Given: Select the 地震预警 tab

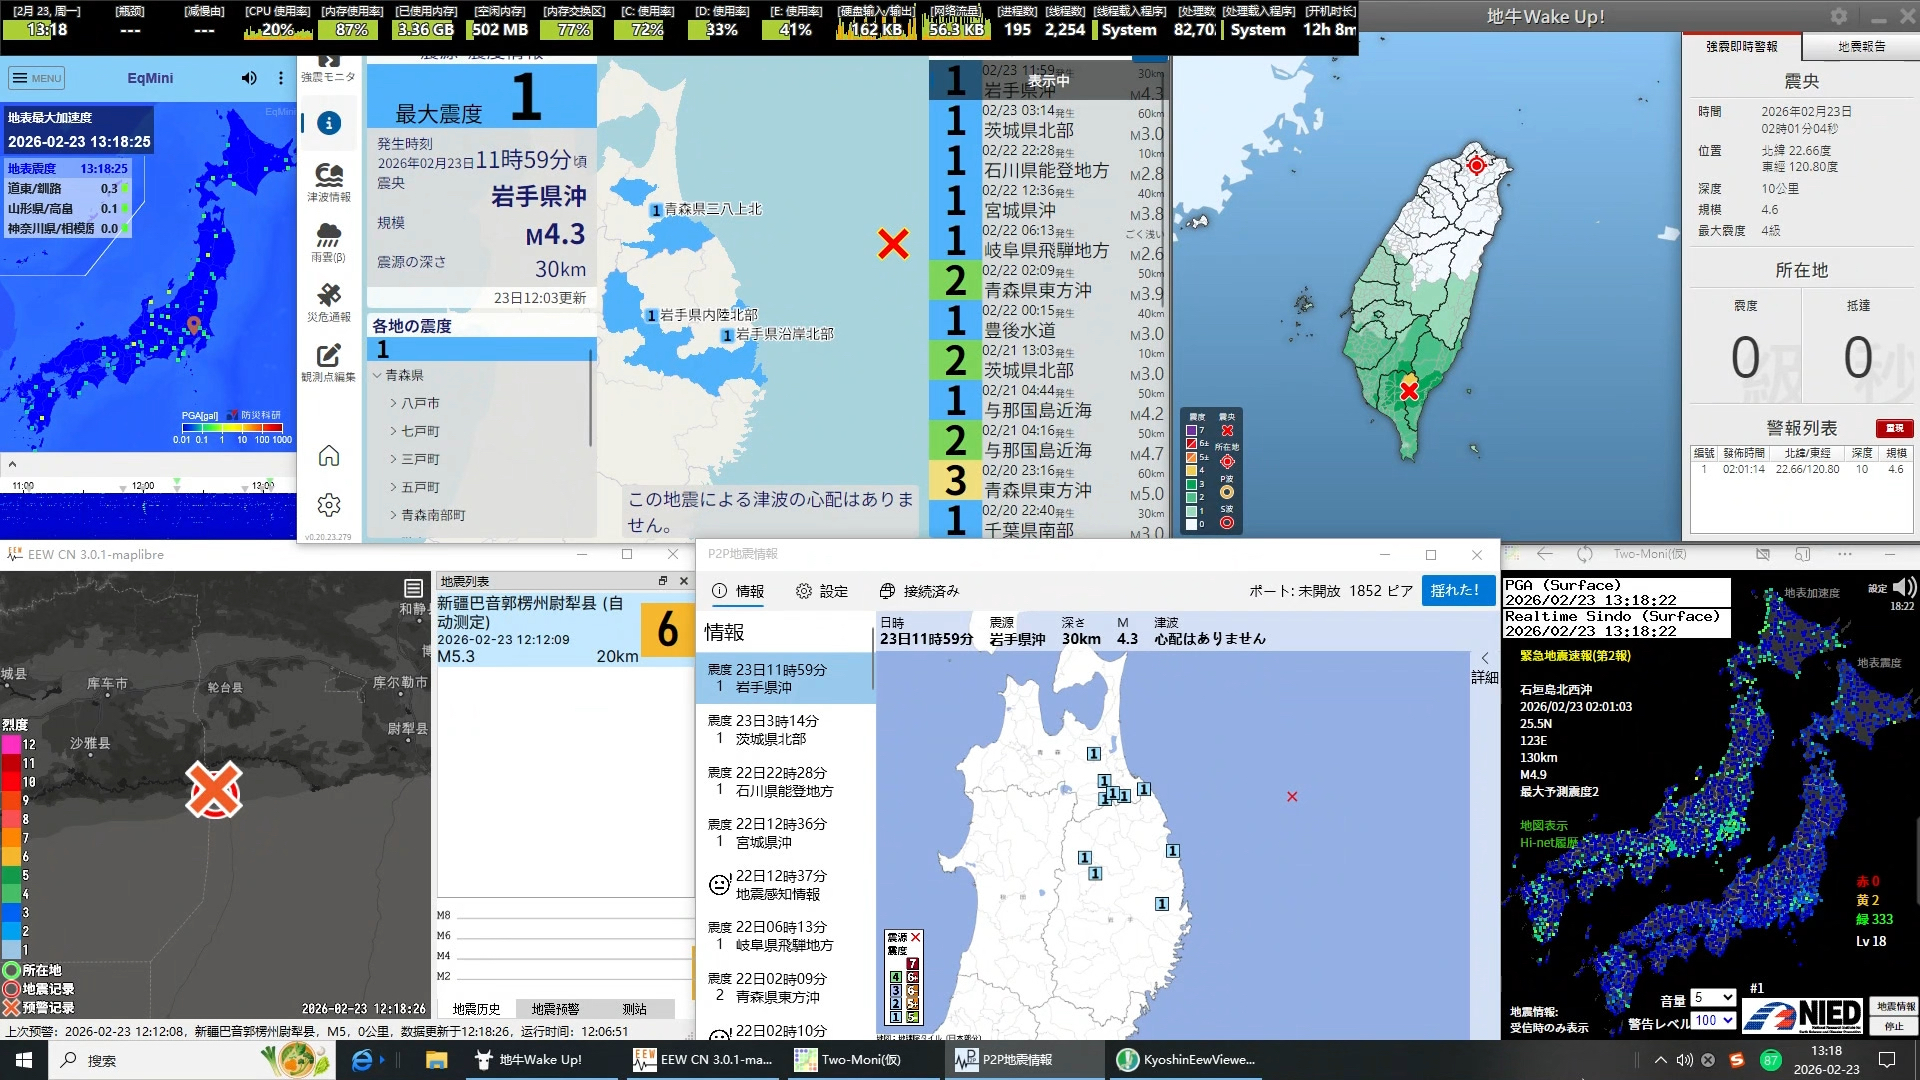Looking at the screenshot, I should pyautogui.click(x=555, y=1009).
